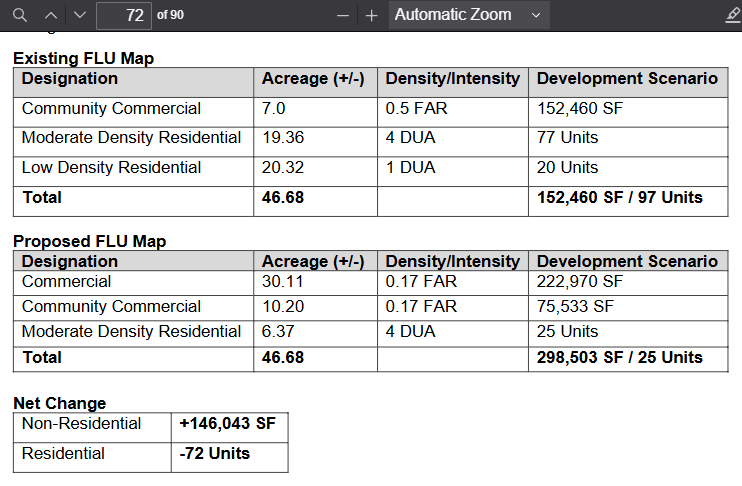742x486 pixels.
Task: Click acreage value '6.37'
Action: 278,331
